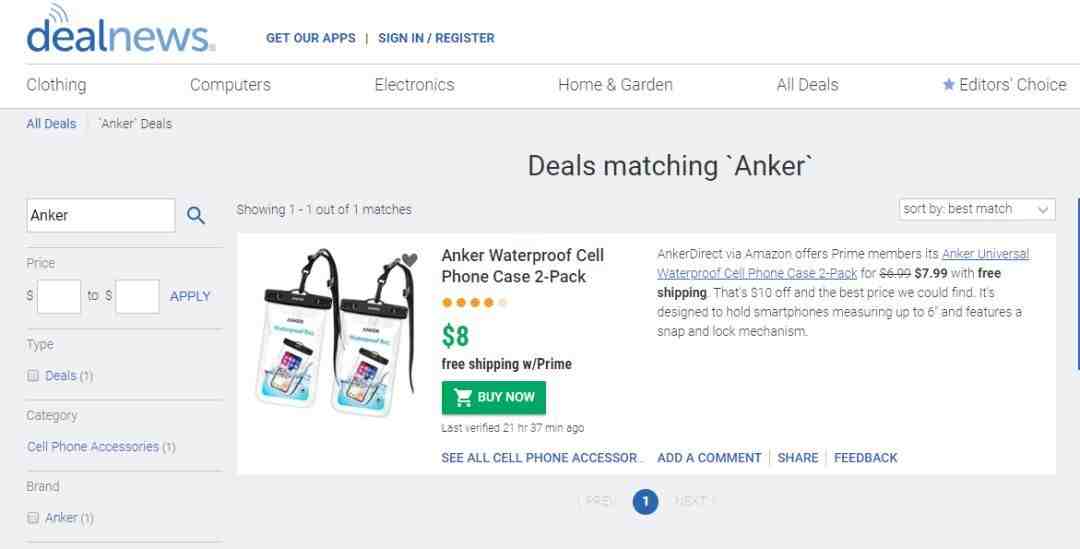This screenshot has width=1080, height=549.
Task: Select page 1 in pagination
Action: pyautogui.click(x=645, y=501)
